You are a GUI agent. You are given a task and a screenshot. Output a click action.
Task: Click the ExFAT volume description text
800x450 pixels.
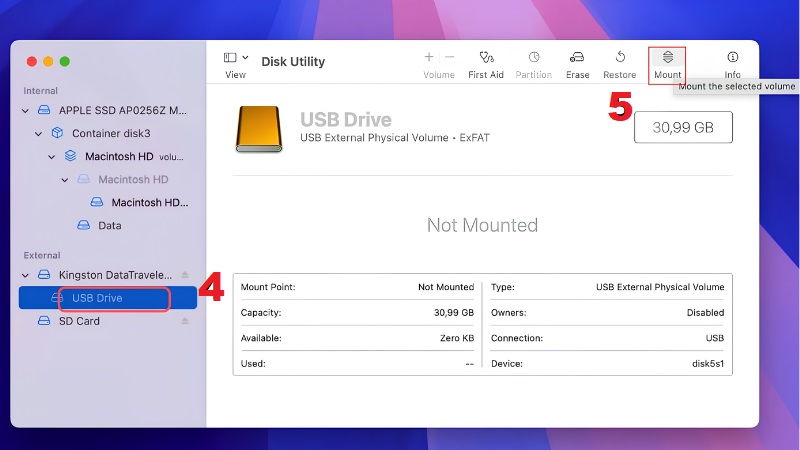pyautogui.click(x=394, y=138)
